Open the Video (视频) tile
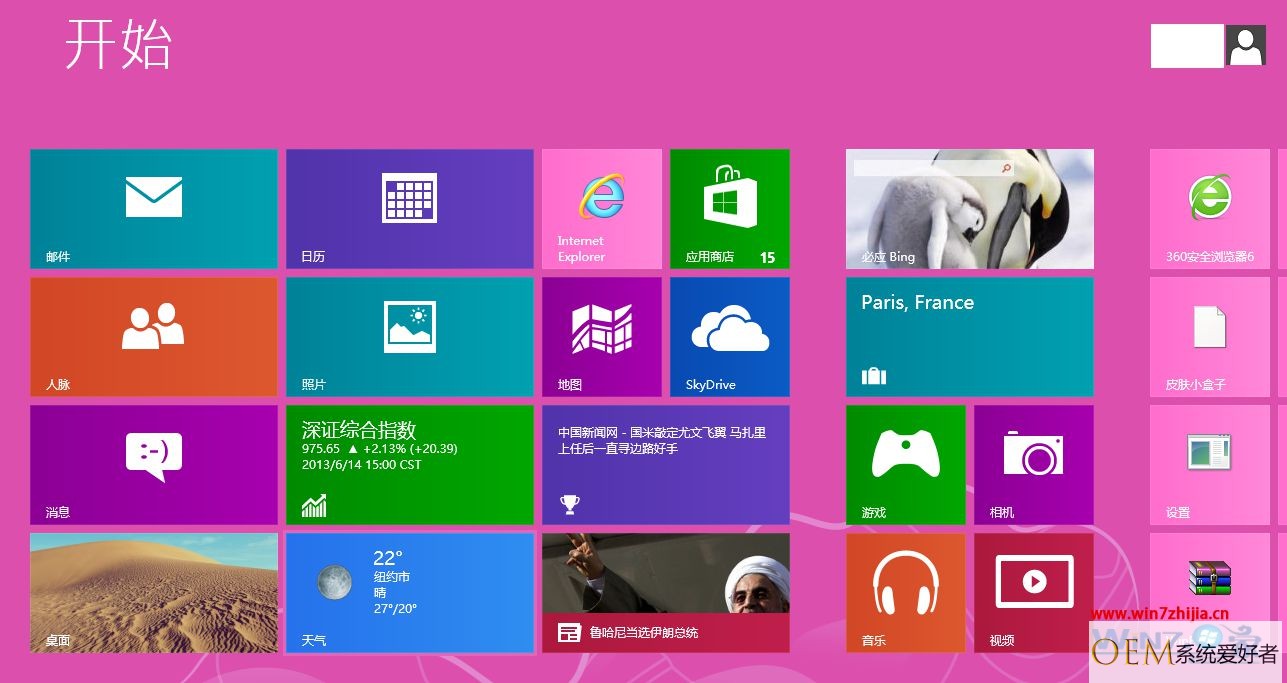The image size is (1287, 683). [x=1034, y=593]
